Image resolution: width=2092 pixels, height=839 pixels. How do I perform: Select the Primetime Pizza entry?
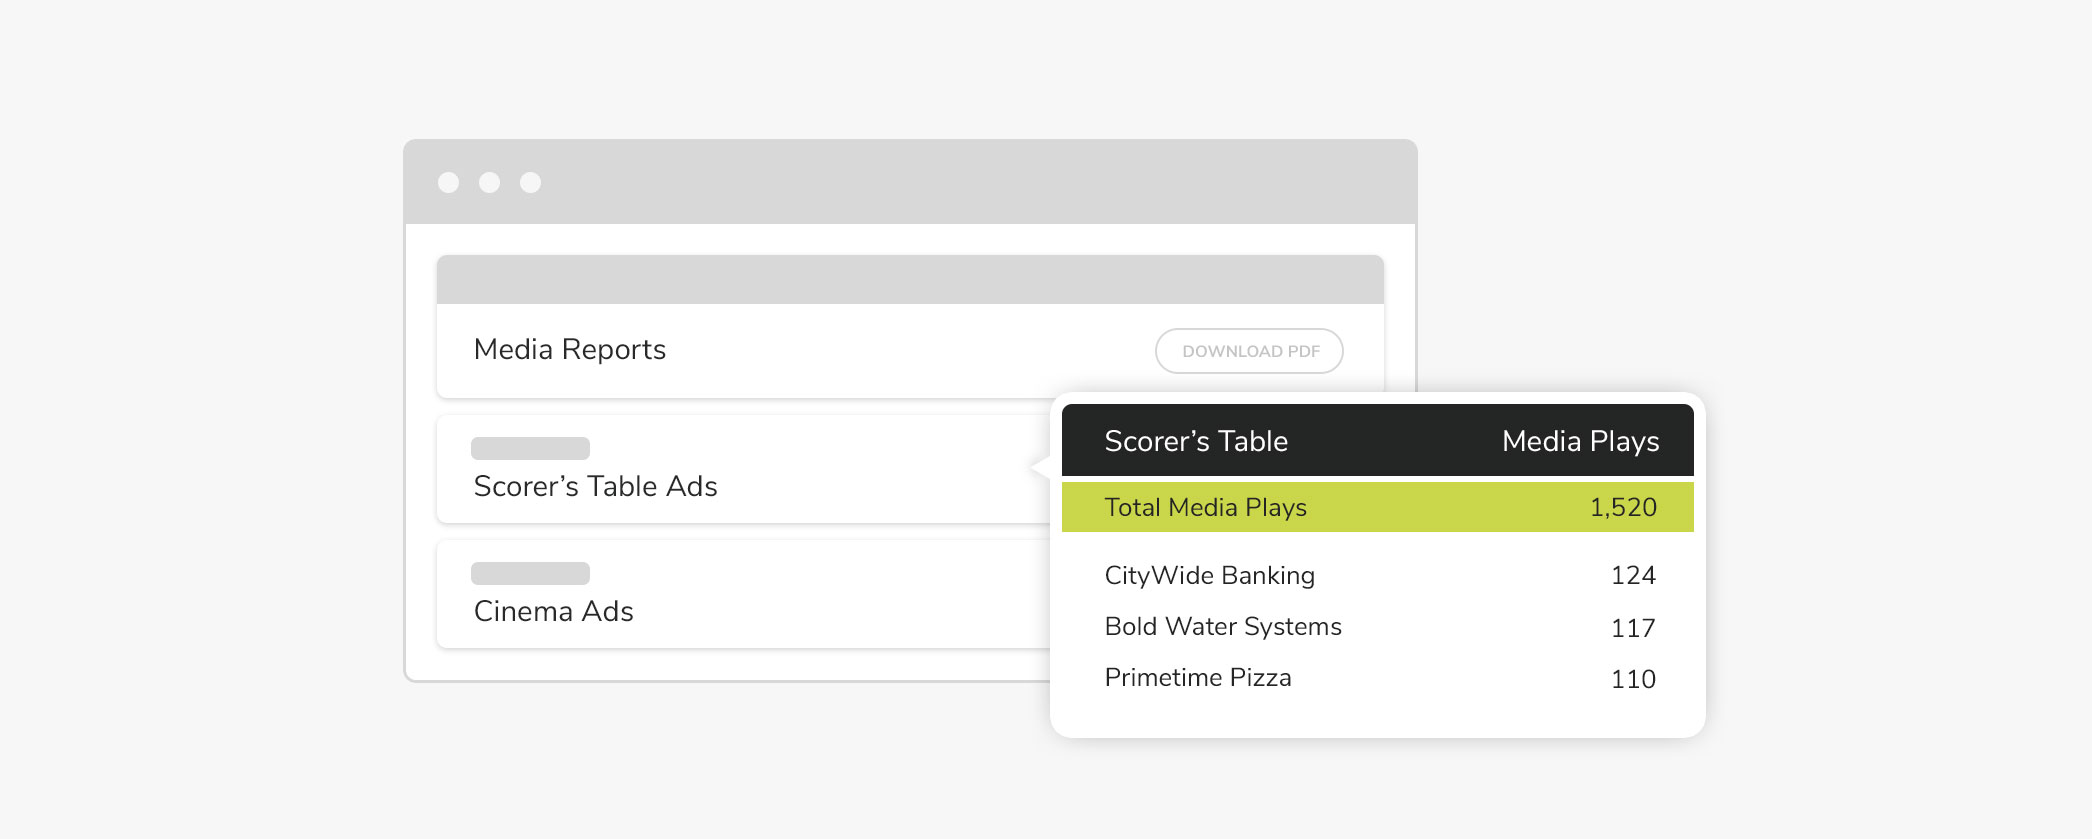point(1198,677)
